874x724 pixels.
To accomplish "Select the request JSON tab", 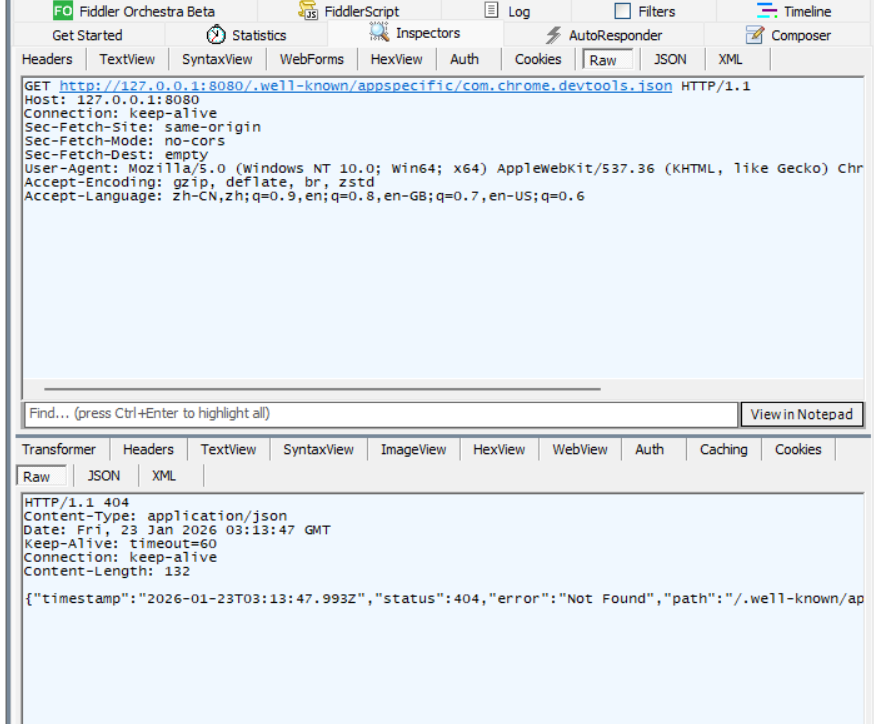I will tap(670, 59).
